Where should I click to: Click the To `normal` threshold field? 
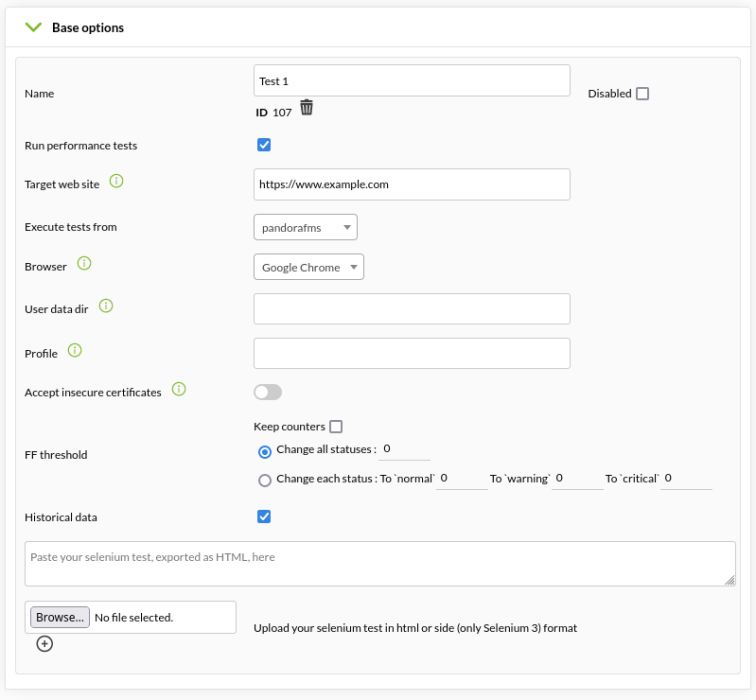pos(462,479)
